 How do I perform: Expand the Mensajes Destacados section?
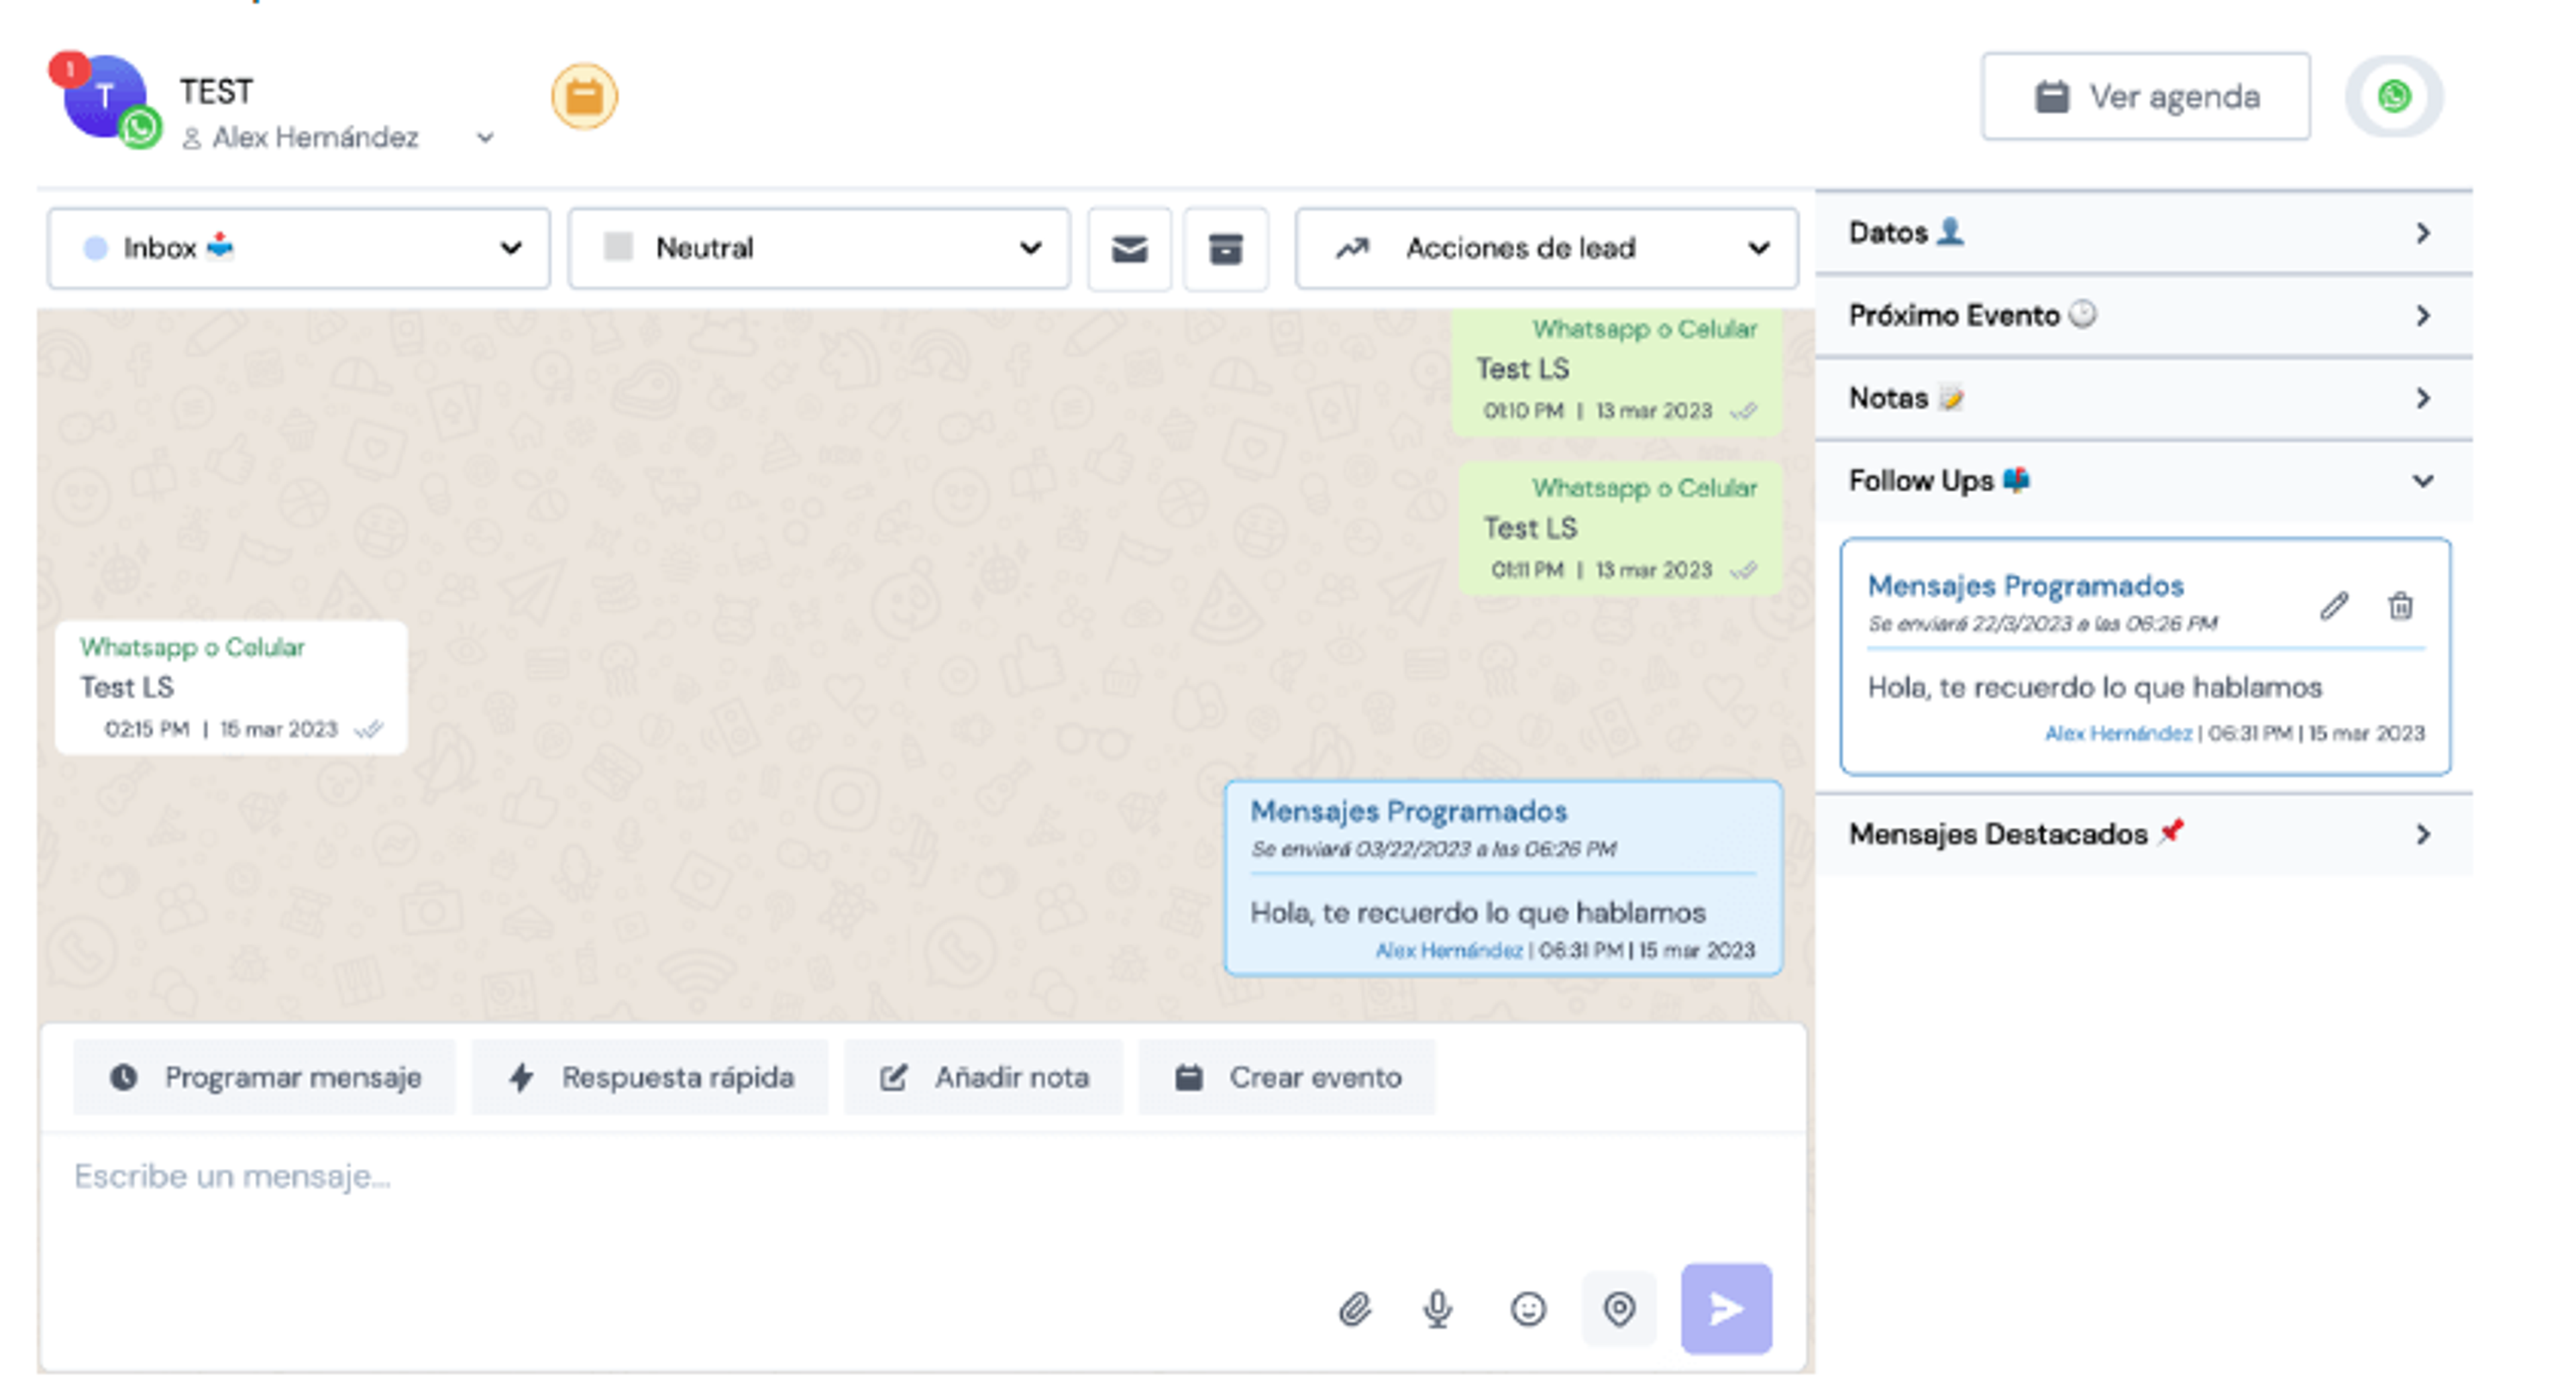[2143, 834]
